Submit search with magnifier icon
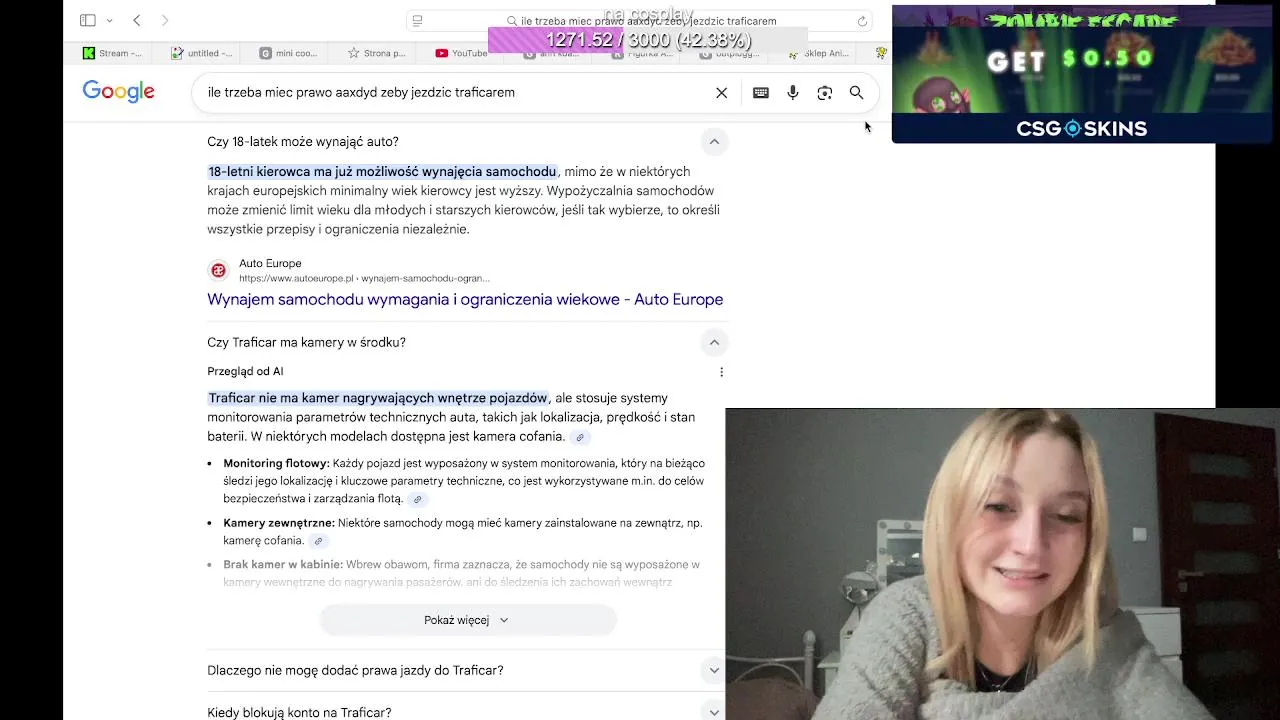This screenshot has height=720, width=1280. click(x=857, y=92)
